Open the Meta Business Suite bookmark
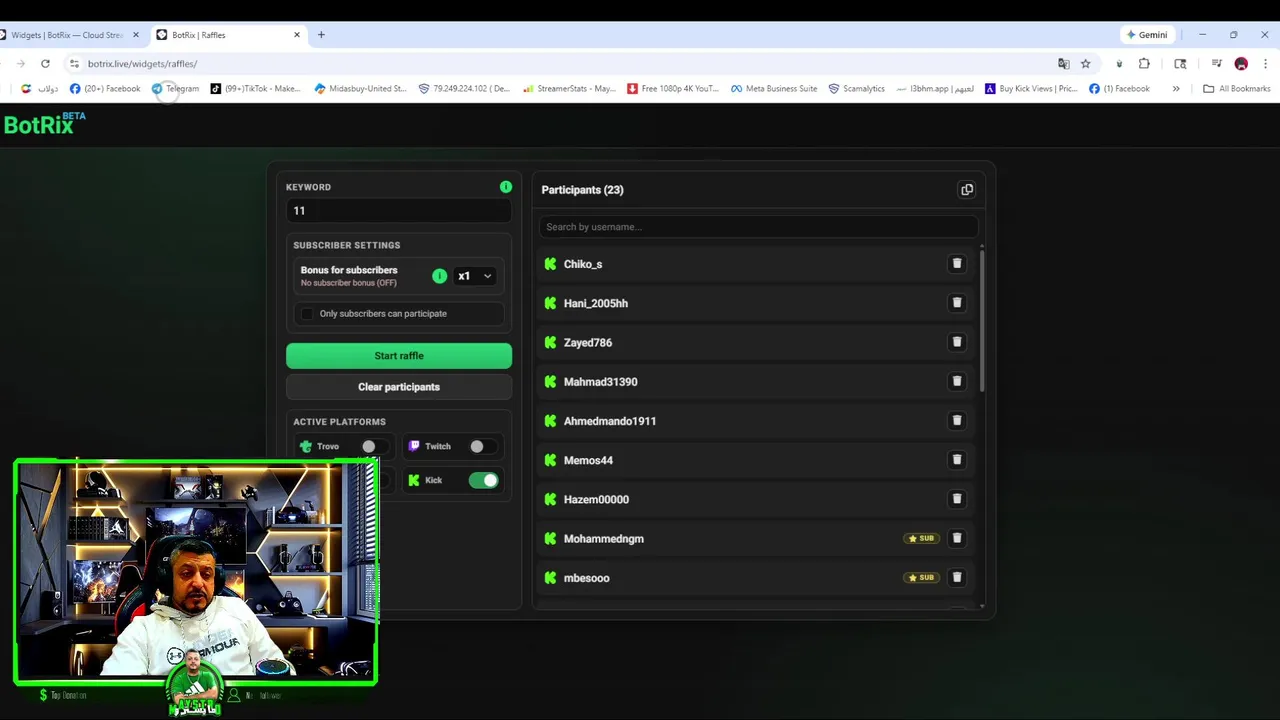 point(774,88)
